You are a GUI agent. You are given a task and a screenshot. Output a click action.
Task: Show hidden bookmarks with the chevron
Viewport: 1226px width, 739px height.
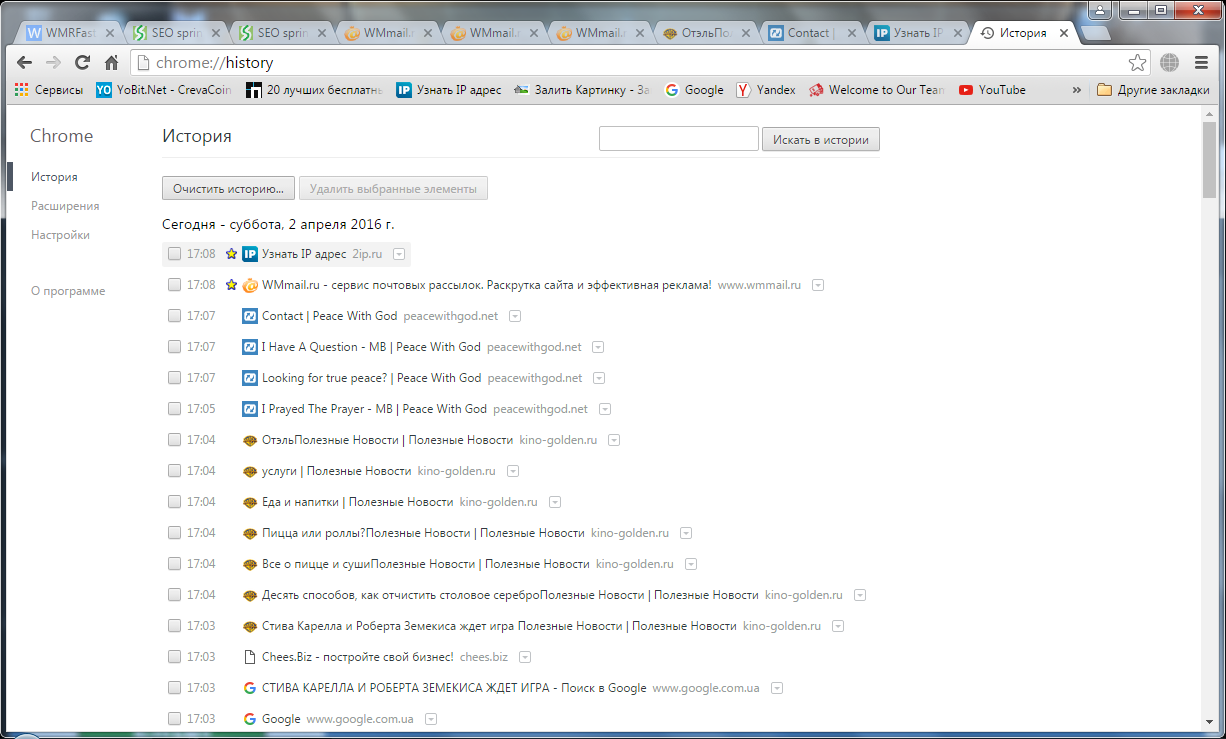pos(1077,90)
